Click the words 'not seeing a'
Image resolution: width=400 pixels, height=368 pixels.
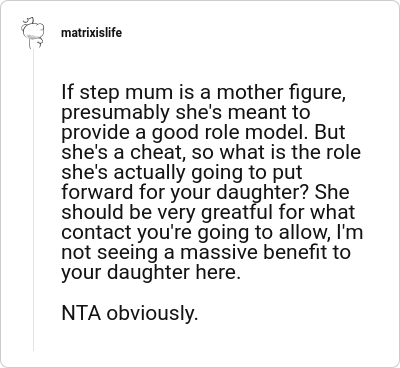[118, 253]
